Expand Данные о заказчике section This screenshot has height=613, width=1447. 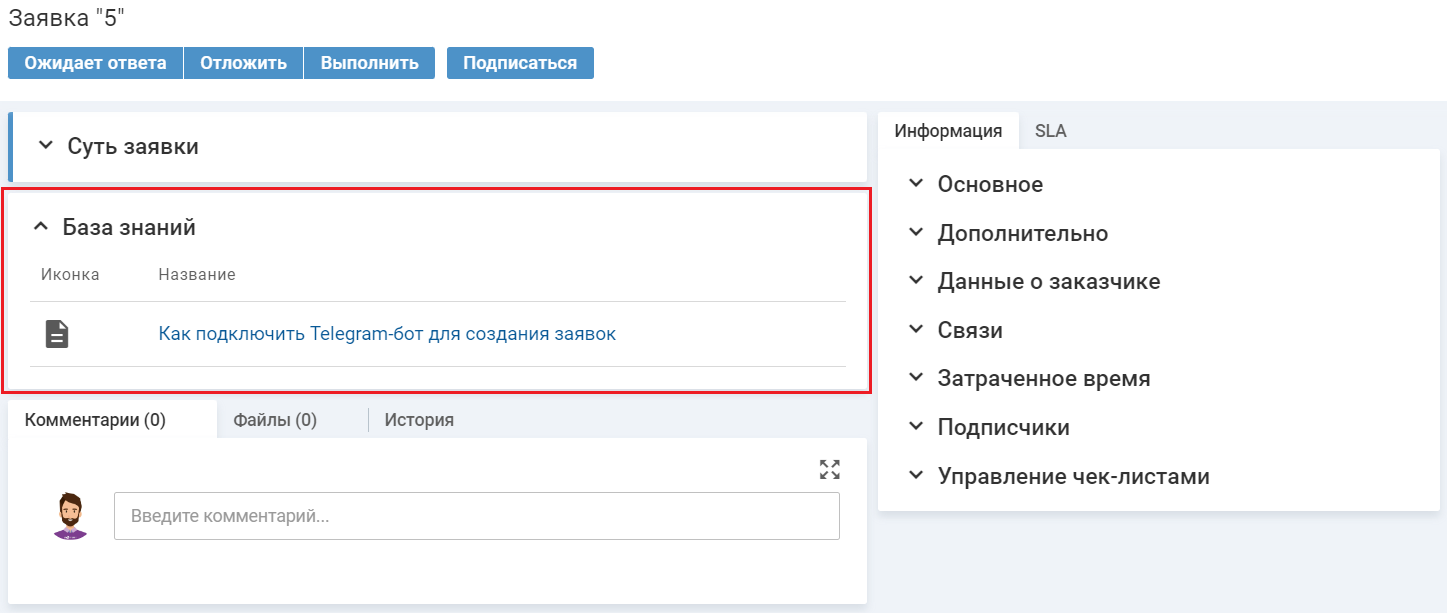915,281
